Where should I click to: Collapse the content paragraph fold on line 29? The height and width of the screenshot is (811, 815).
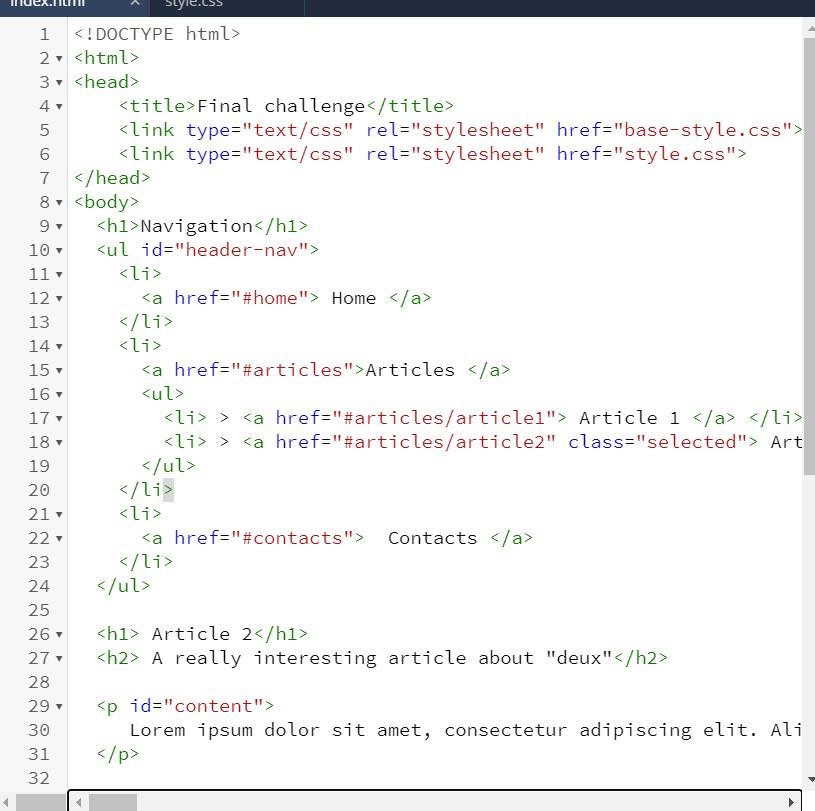point(58,706)
